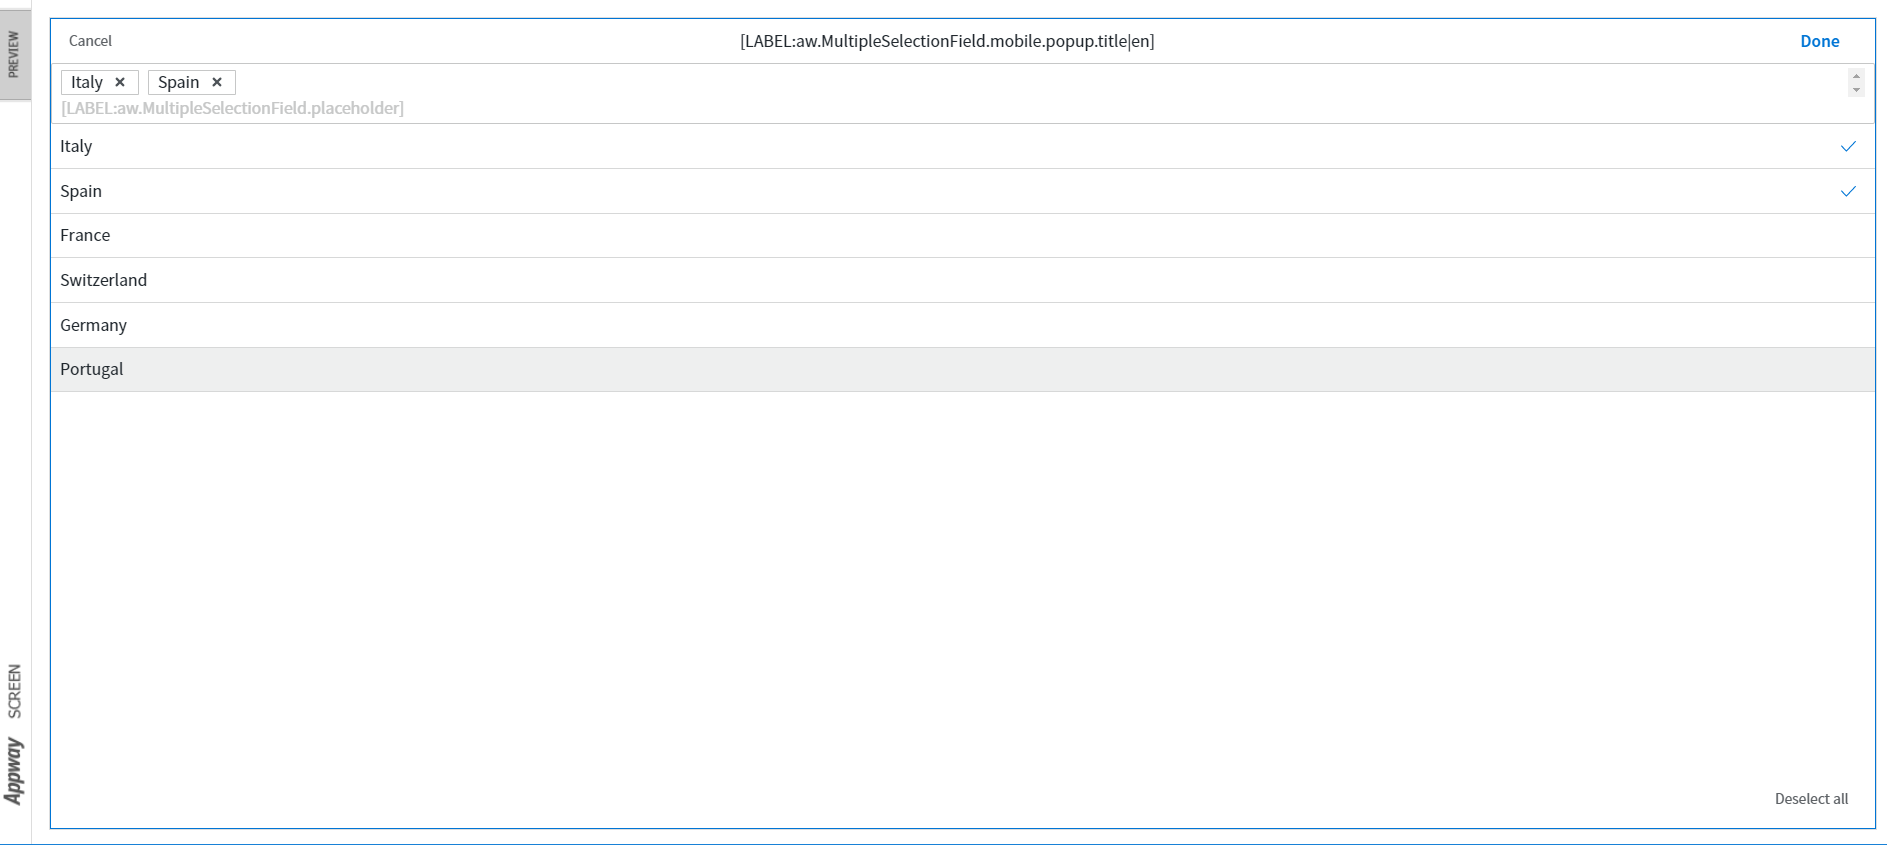Click the Spain tag chip label
The height and width of the screenshot is (845, 1887).
click(178, 82)
